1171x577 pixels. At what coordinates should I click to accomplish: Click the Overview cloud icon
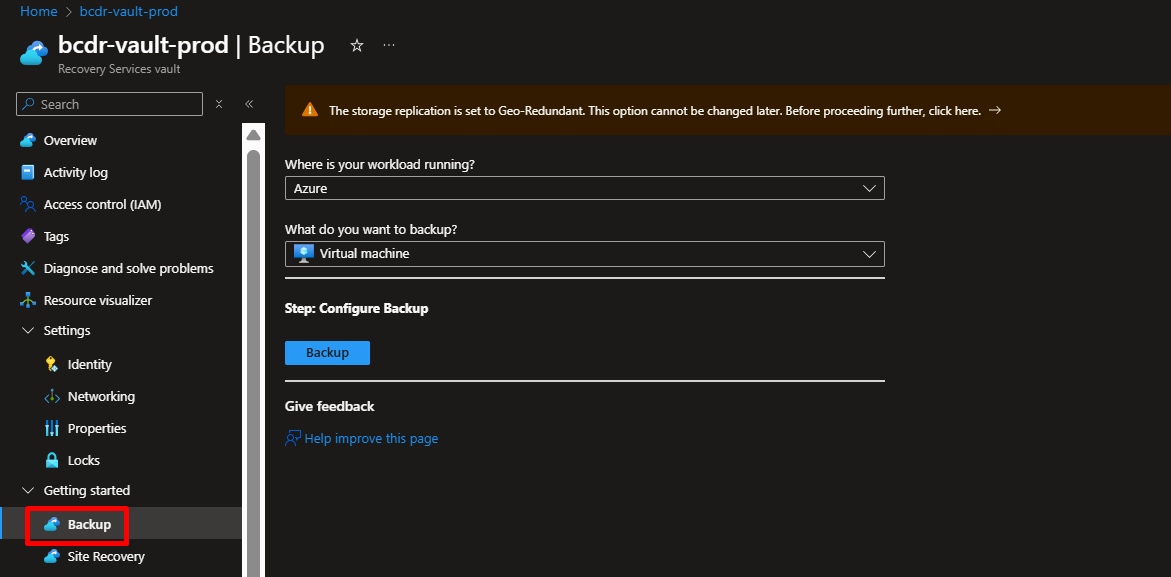pyautogui.click(x=28, y=141)
